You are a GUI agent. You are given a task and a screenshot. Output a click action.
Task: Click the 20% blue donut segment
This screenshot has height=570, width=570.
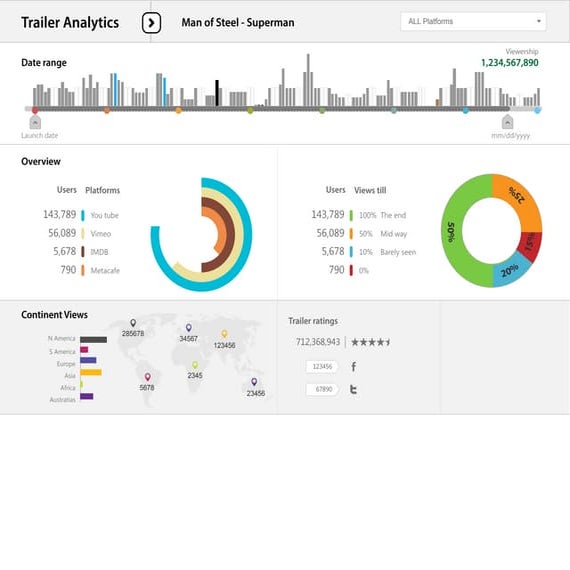tap(510, 271)
